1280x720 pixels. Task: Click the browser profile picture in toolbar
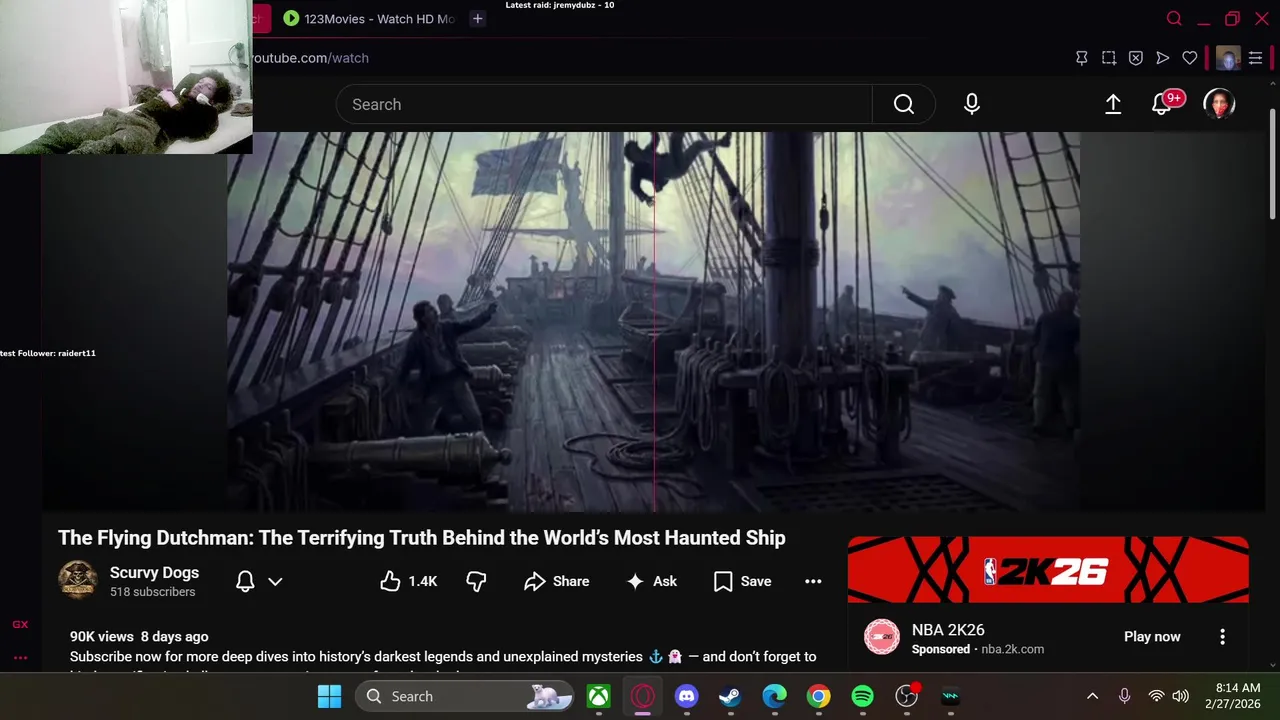1228,58
